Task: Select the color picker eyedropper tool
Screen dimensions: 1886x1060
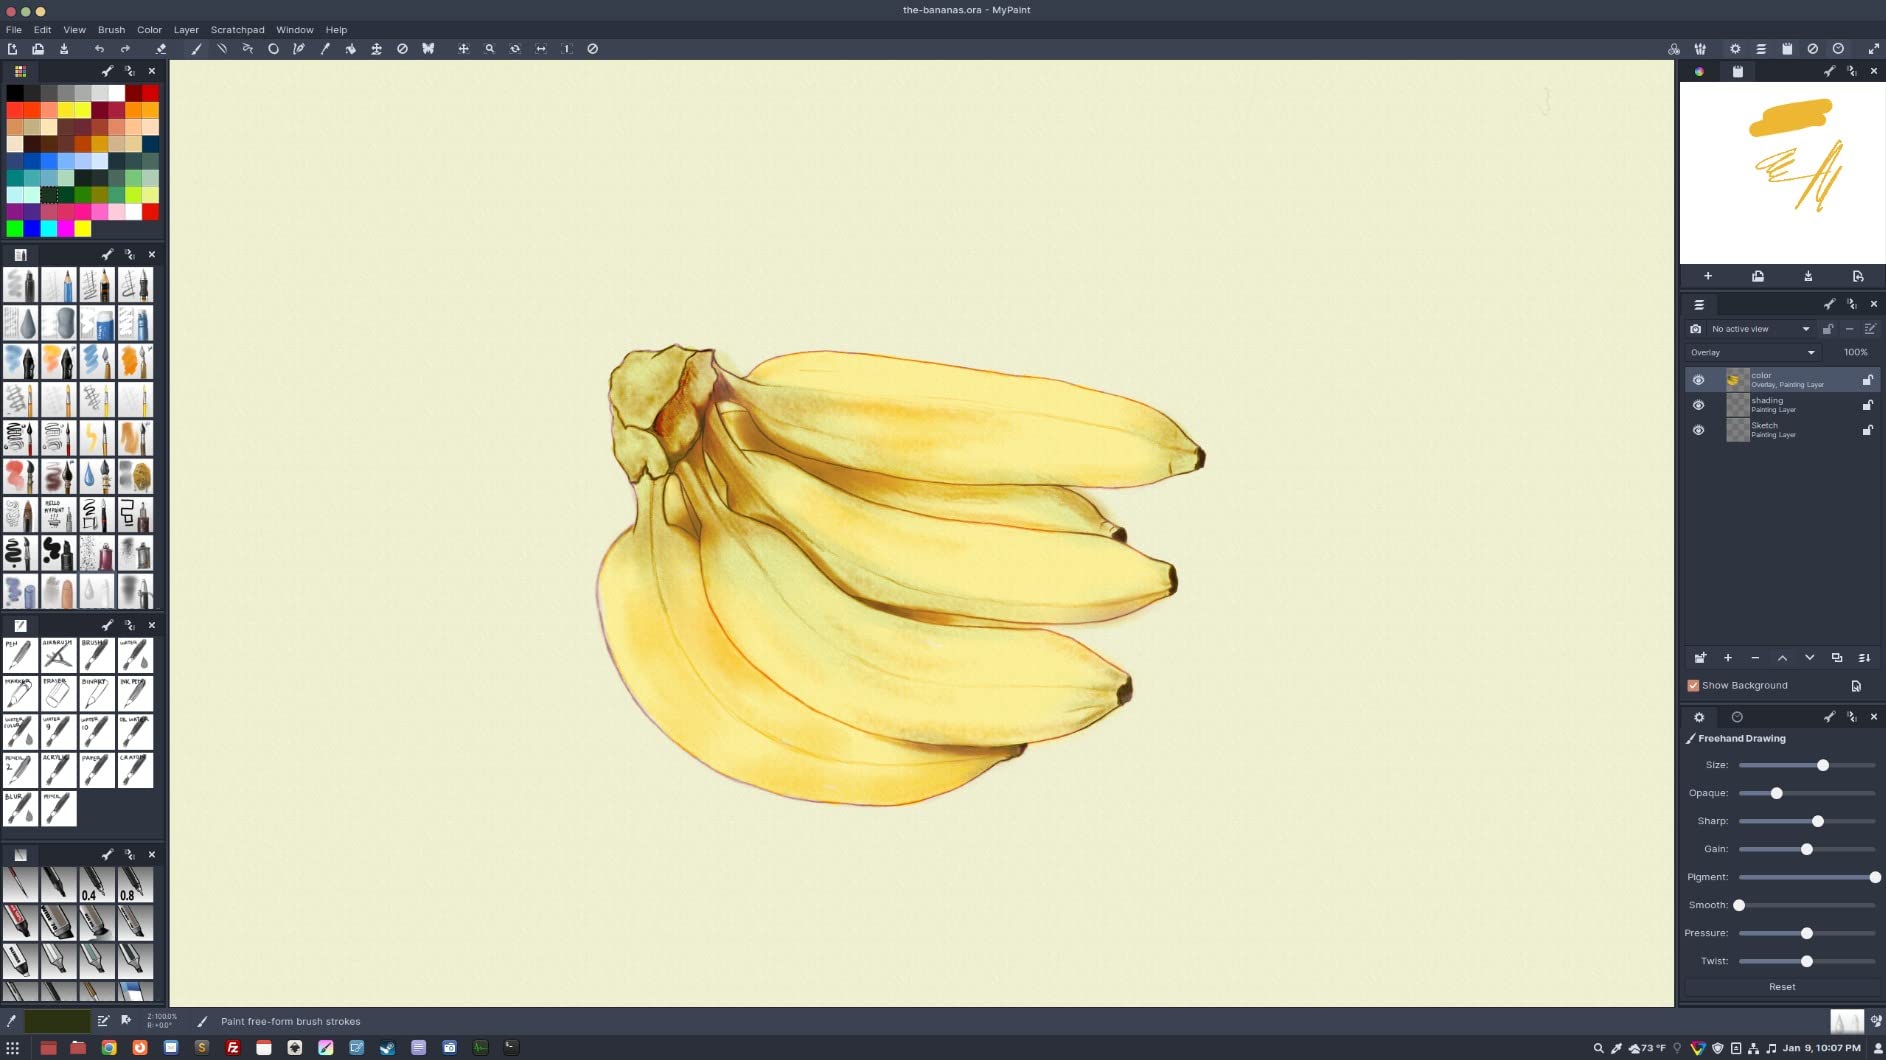Action: point(325,48)
